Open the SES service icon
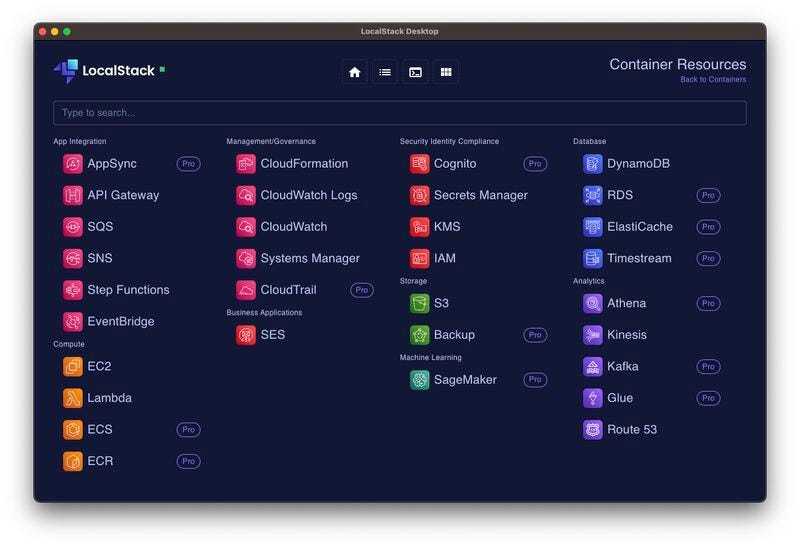This screenshot has width=800, height=547. [x=246, y=335]
